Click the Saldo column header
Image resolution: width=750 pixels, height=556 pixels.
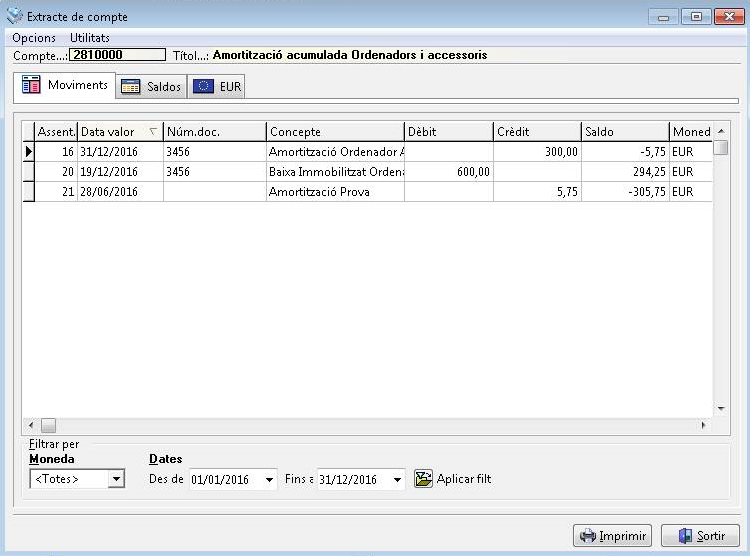point(625,132)
